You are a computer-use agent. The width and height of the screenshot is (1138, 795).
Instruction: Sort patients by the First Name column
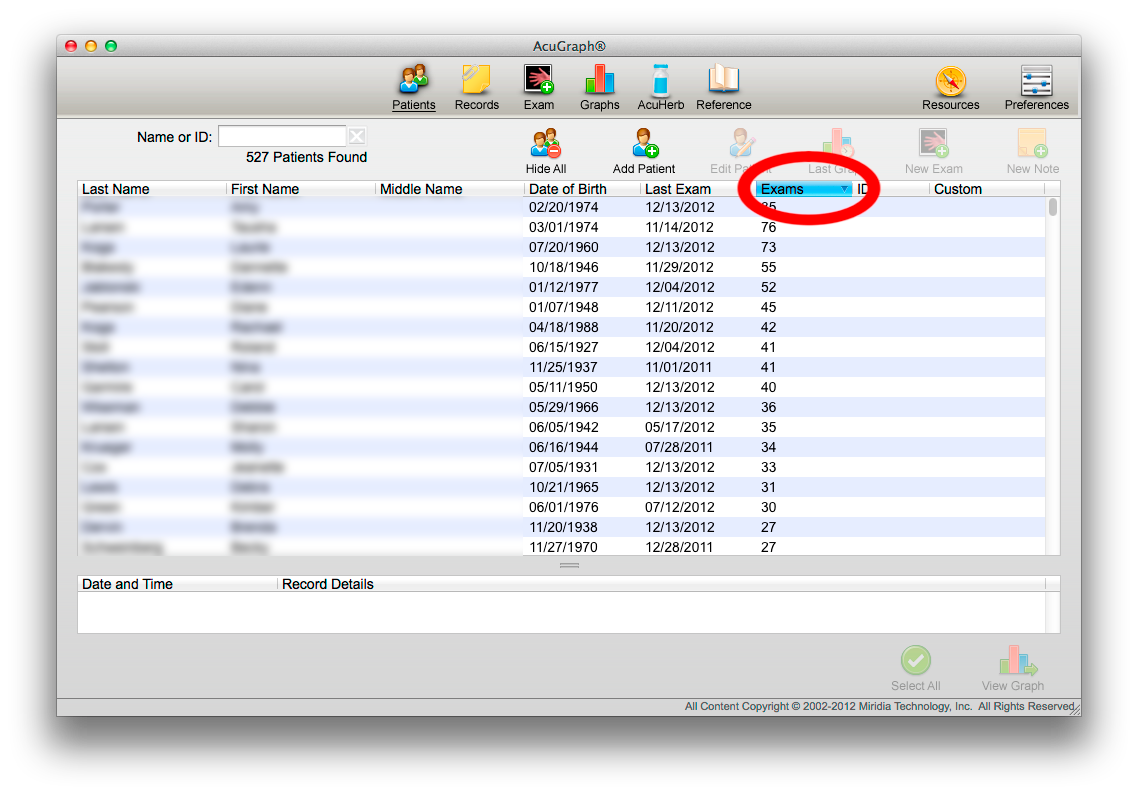click(301, 189)
